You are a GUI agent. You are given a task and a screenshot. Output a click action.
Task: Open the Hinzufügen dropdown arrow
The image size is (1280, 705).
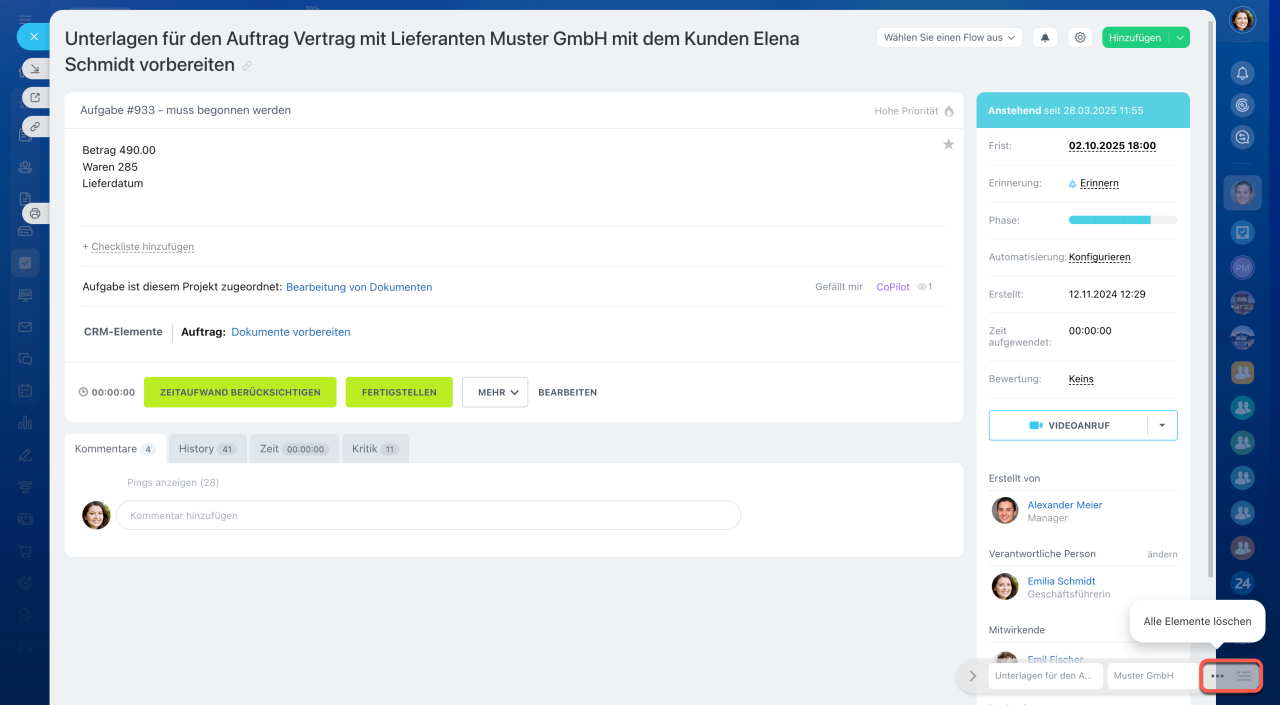tap(1180, 37)
